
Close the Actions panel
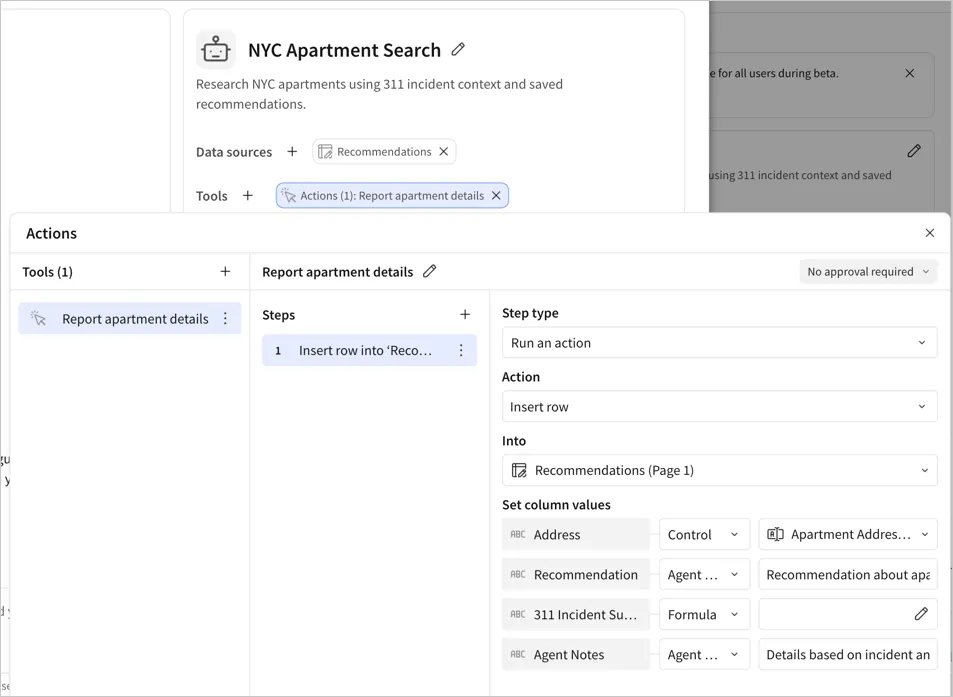(x=929, y=233)
